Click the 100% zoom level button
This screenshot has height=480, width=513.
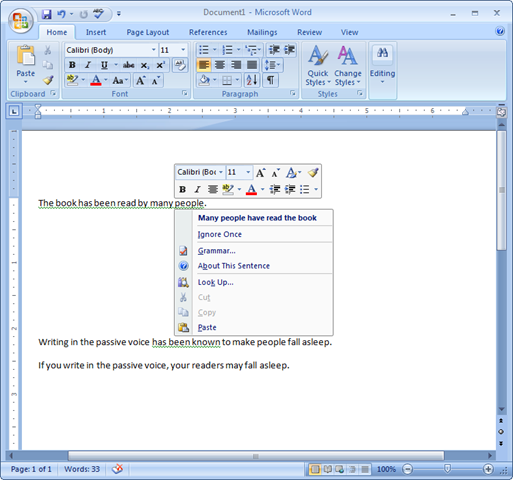386,469
